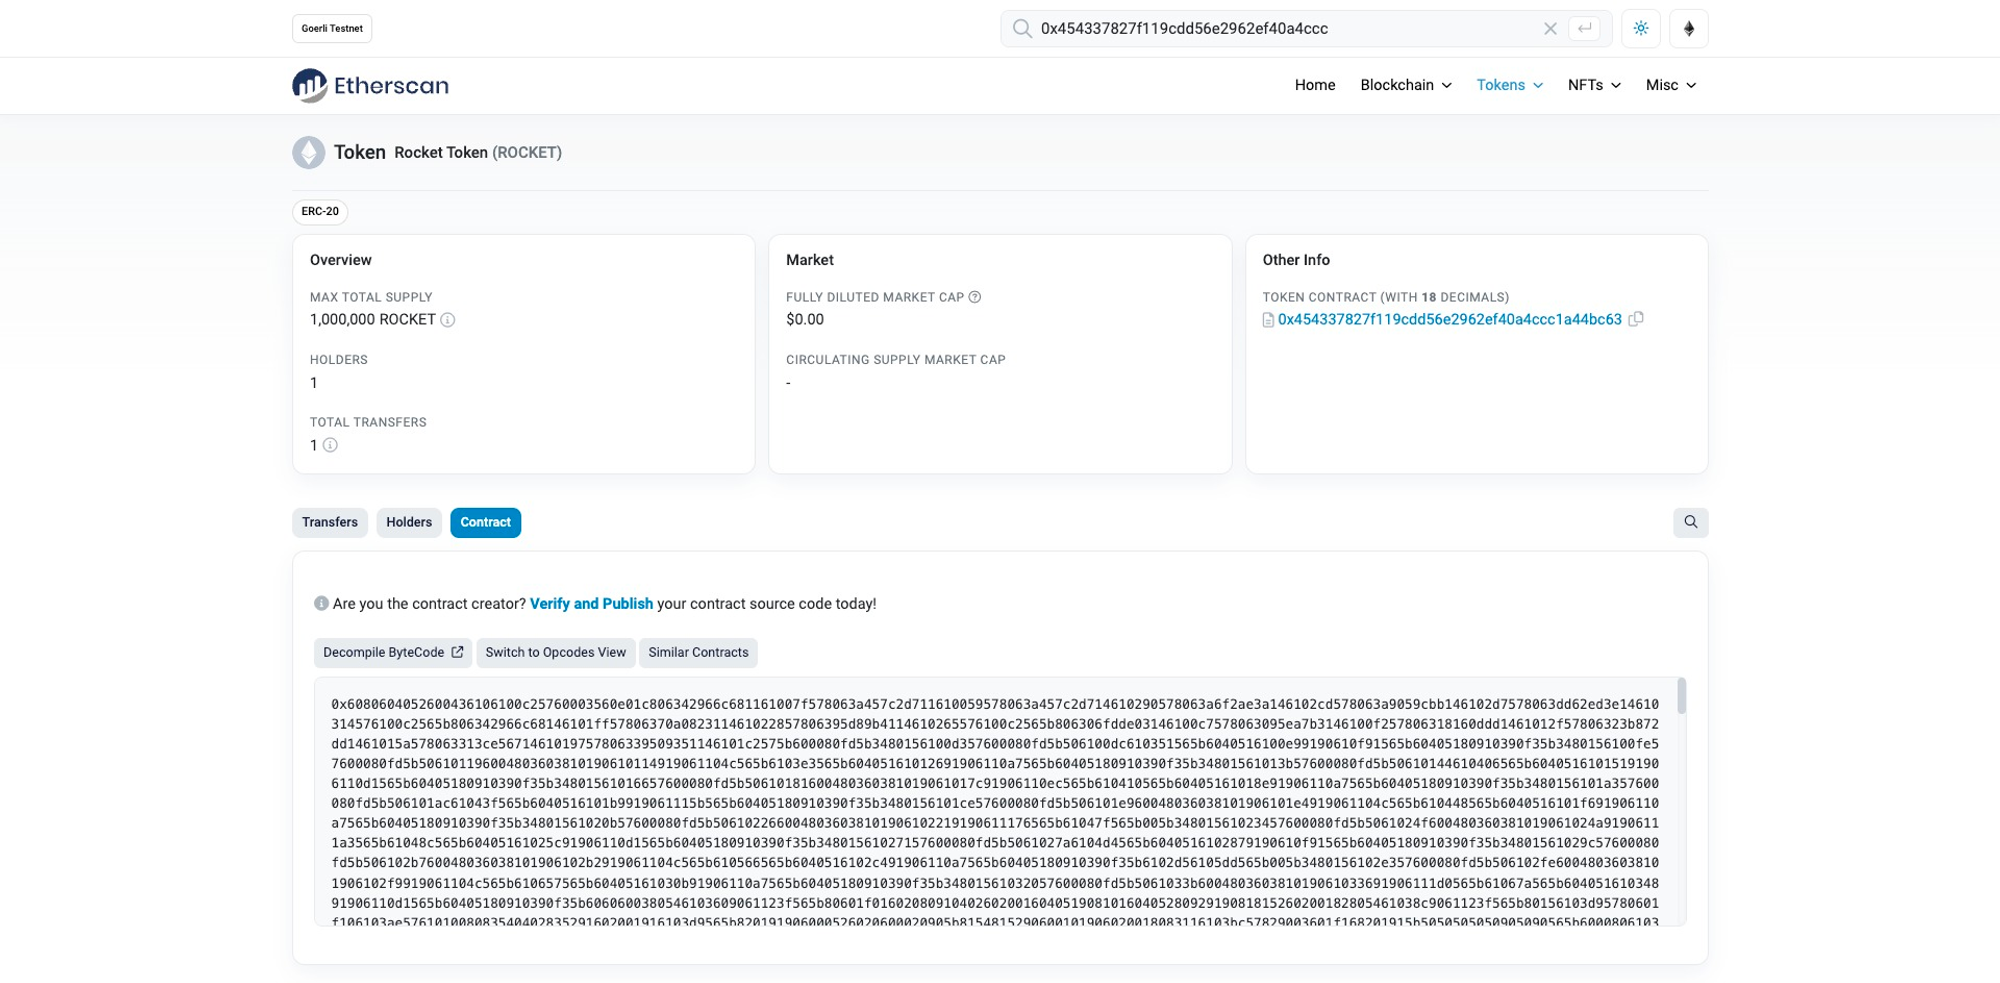The image size is (2000, 983).
Task: Open the Misc dropdown menu
Action: 1670,85
